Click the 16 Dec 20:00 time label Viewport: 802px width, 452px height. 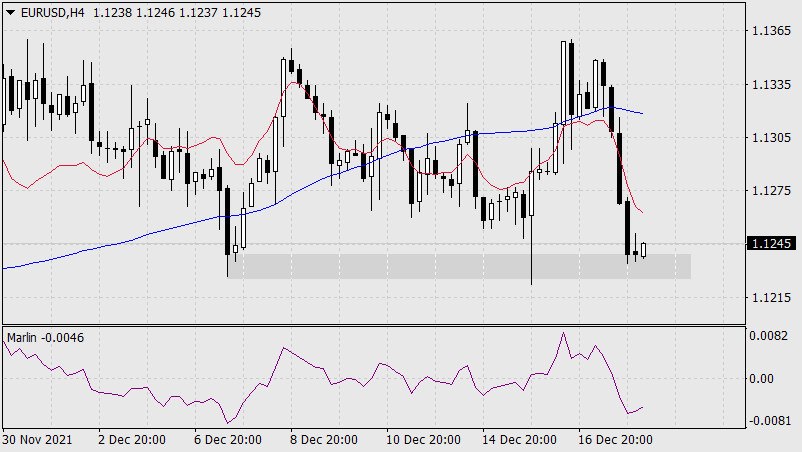[x=615, y=440]
